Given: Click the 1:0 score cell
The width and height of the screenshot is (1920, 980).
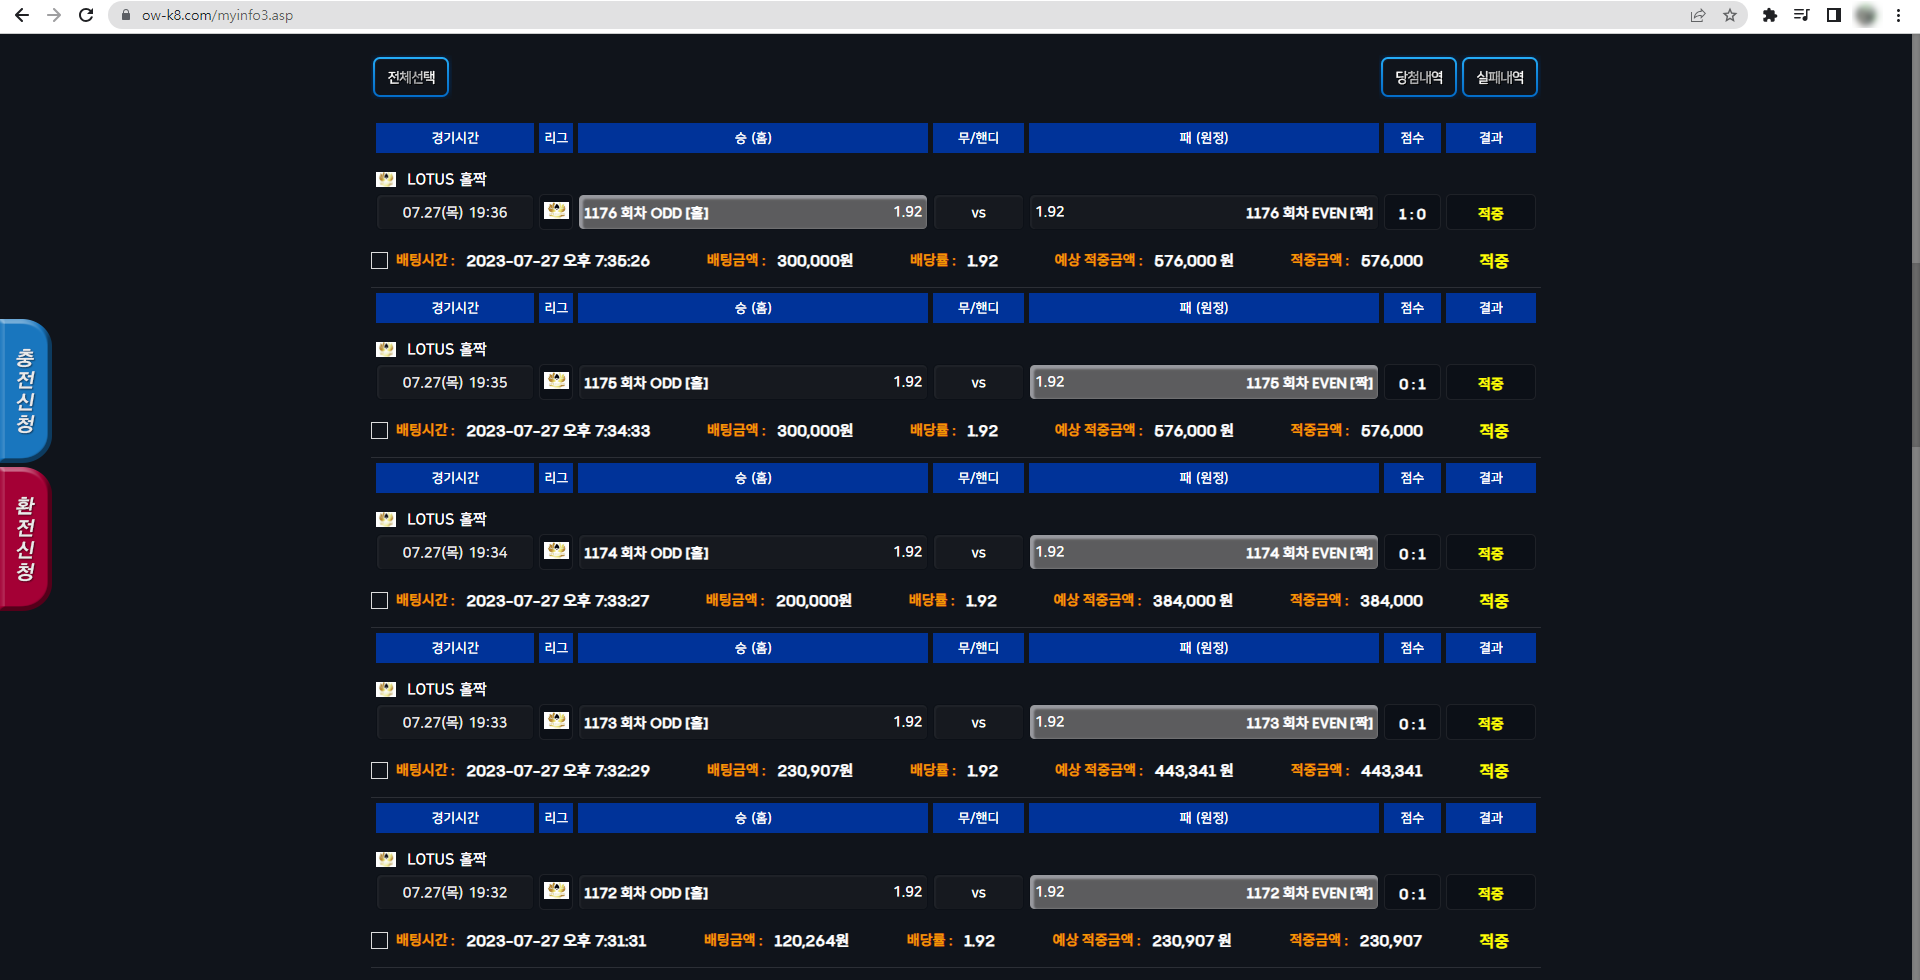Looking at the screenshot, I should coord(1412,213).
